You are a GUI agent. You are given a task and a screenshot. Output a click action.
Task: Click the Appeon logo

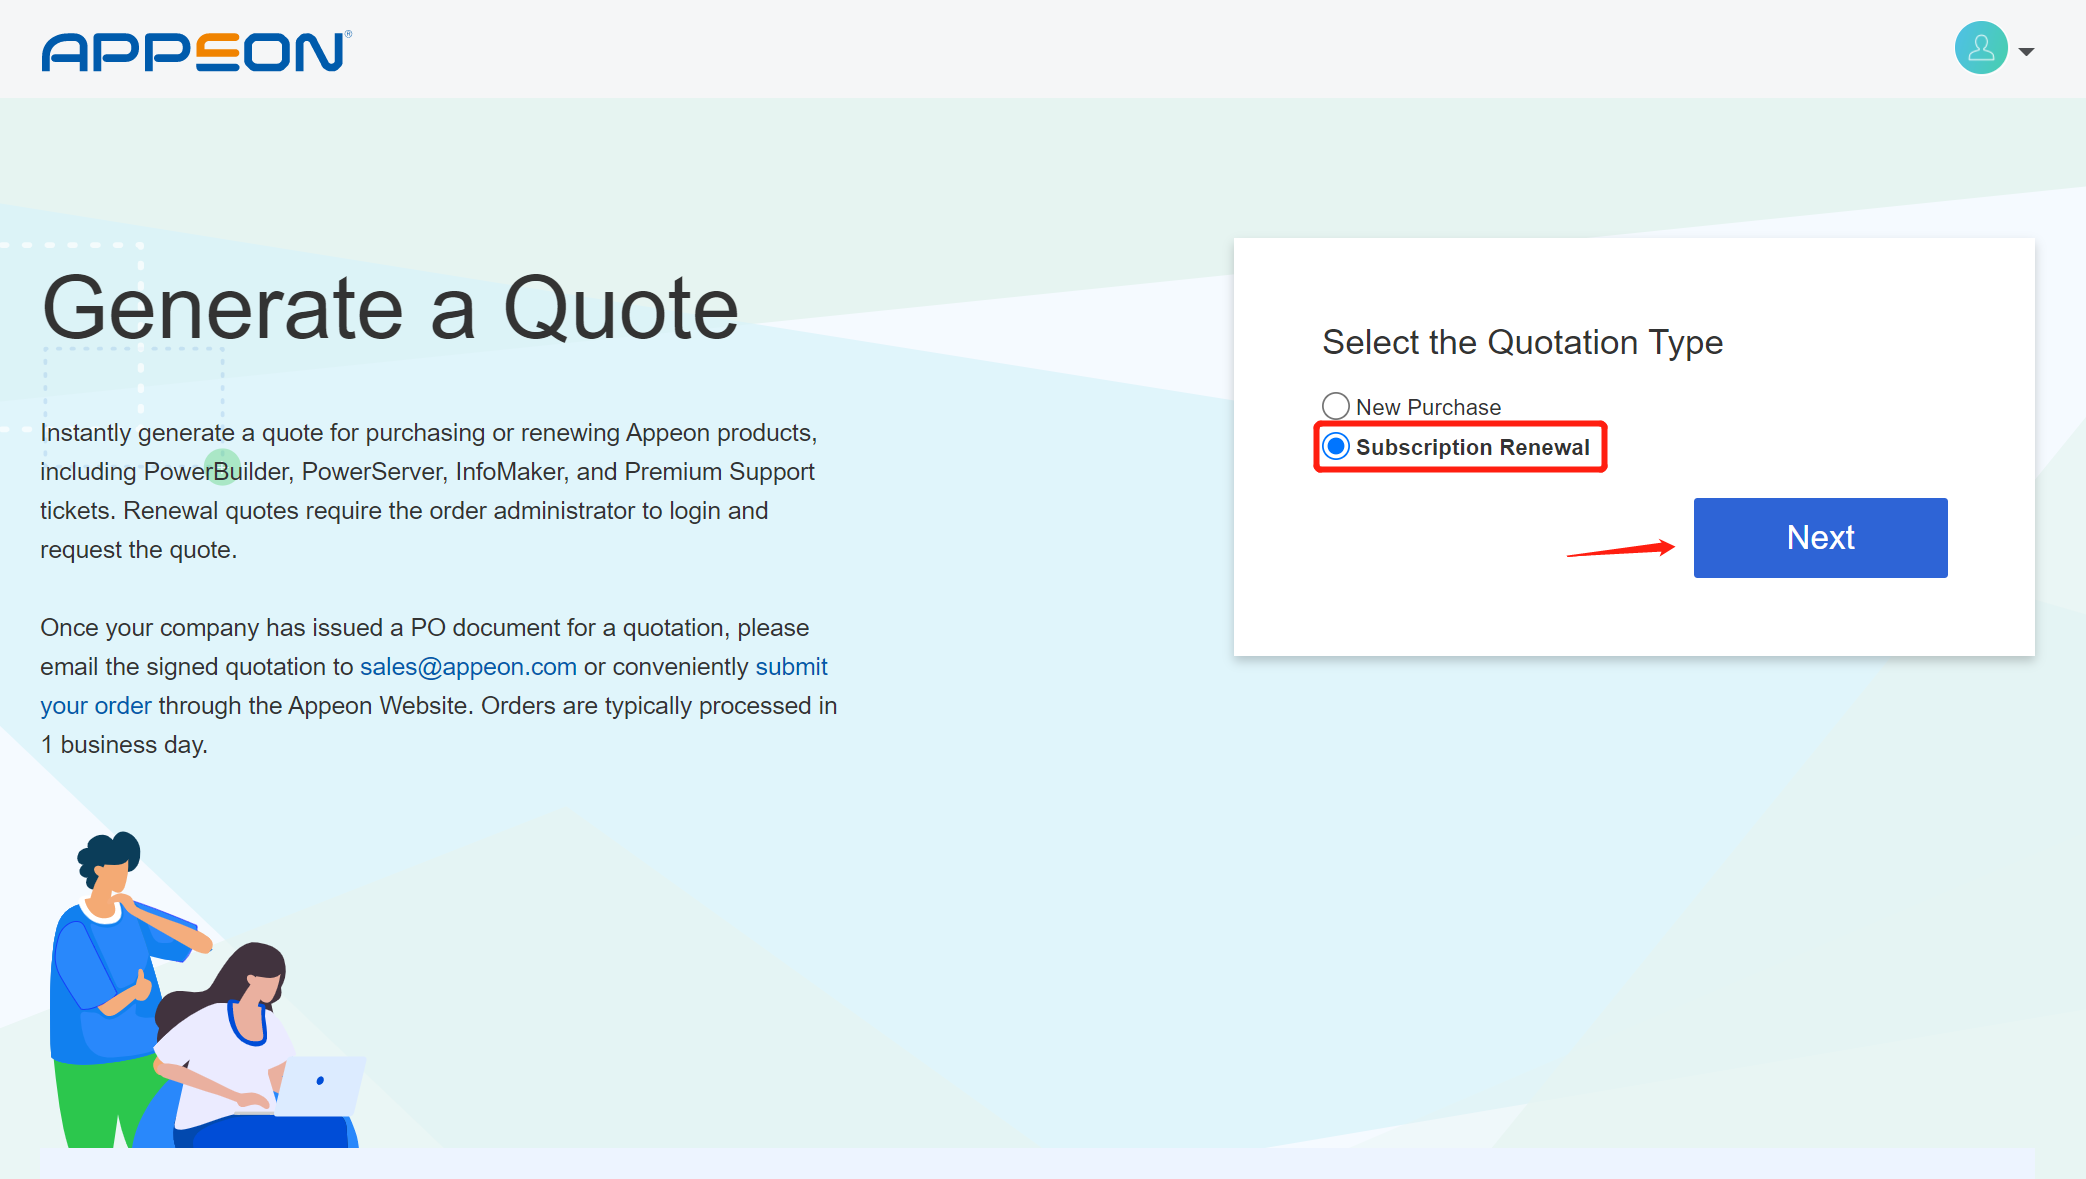click(196, 51)
